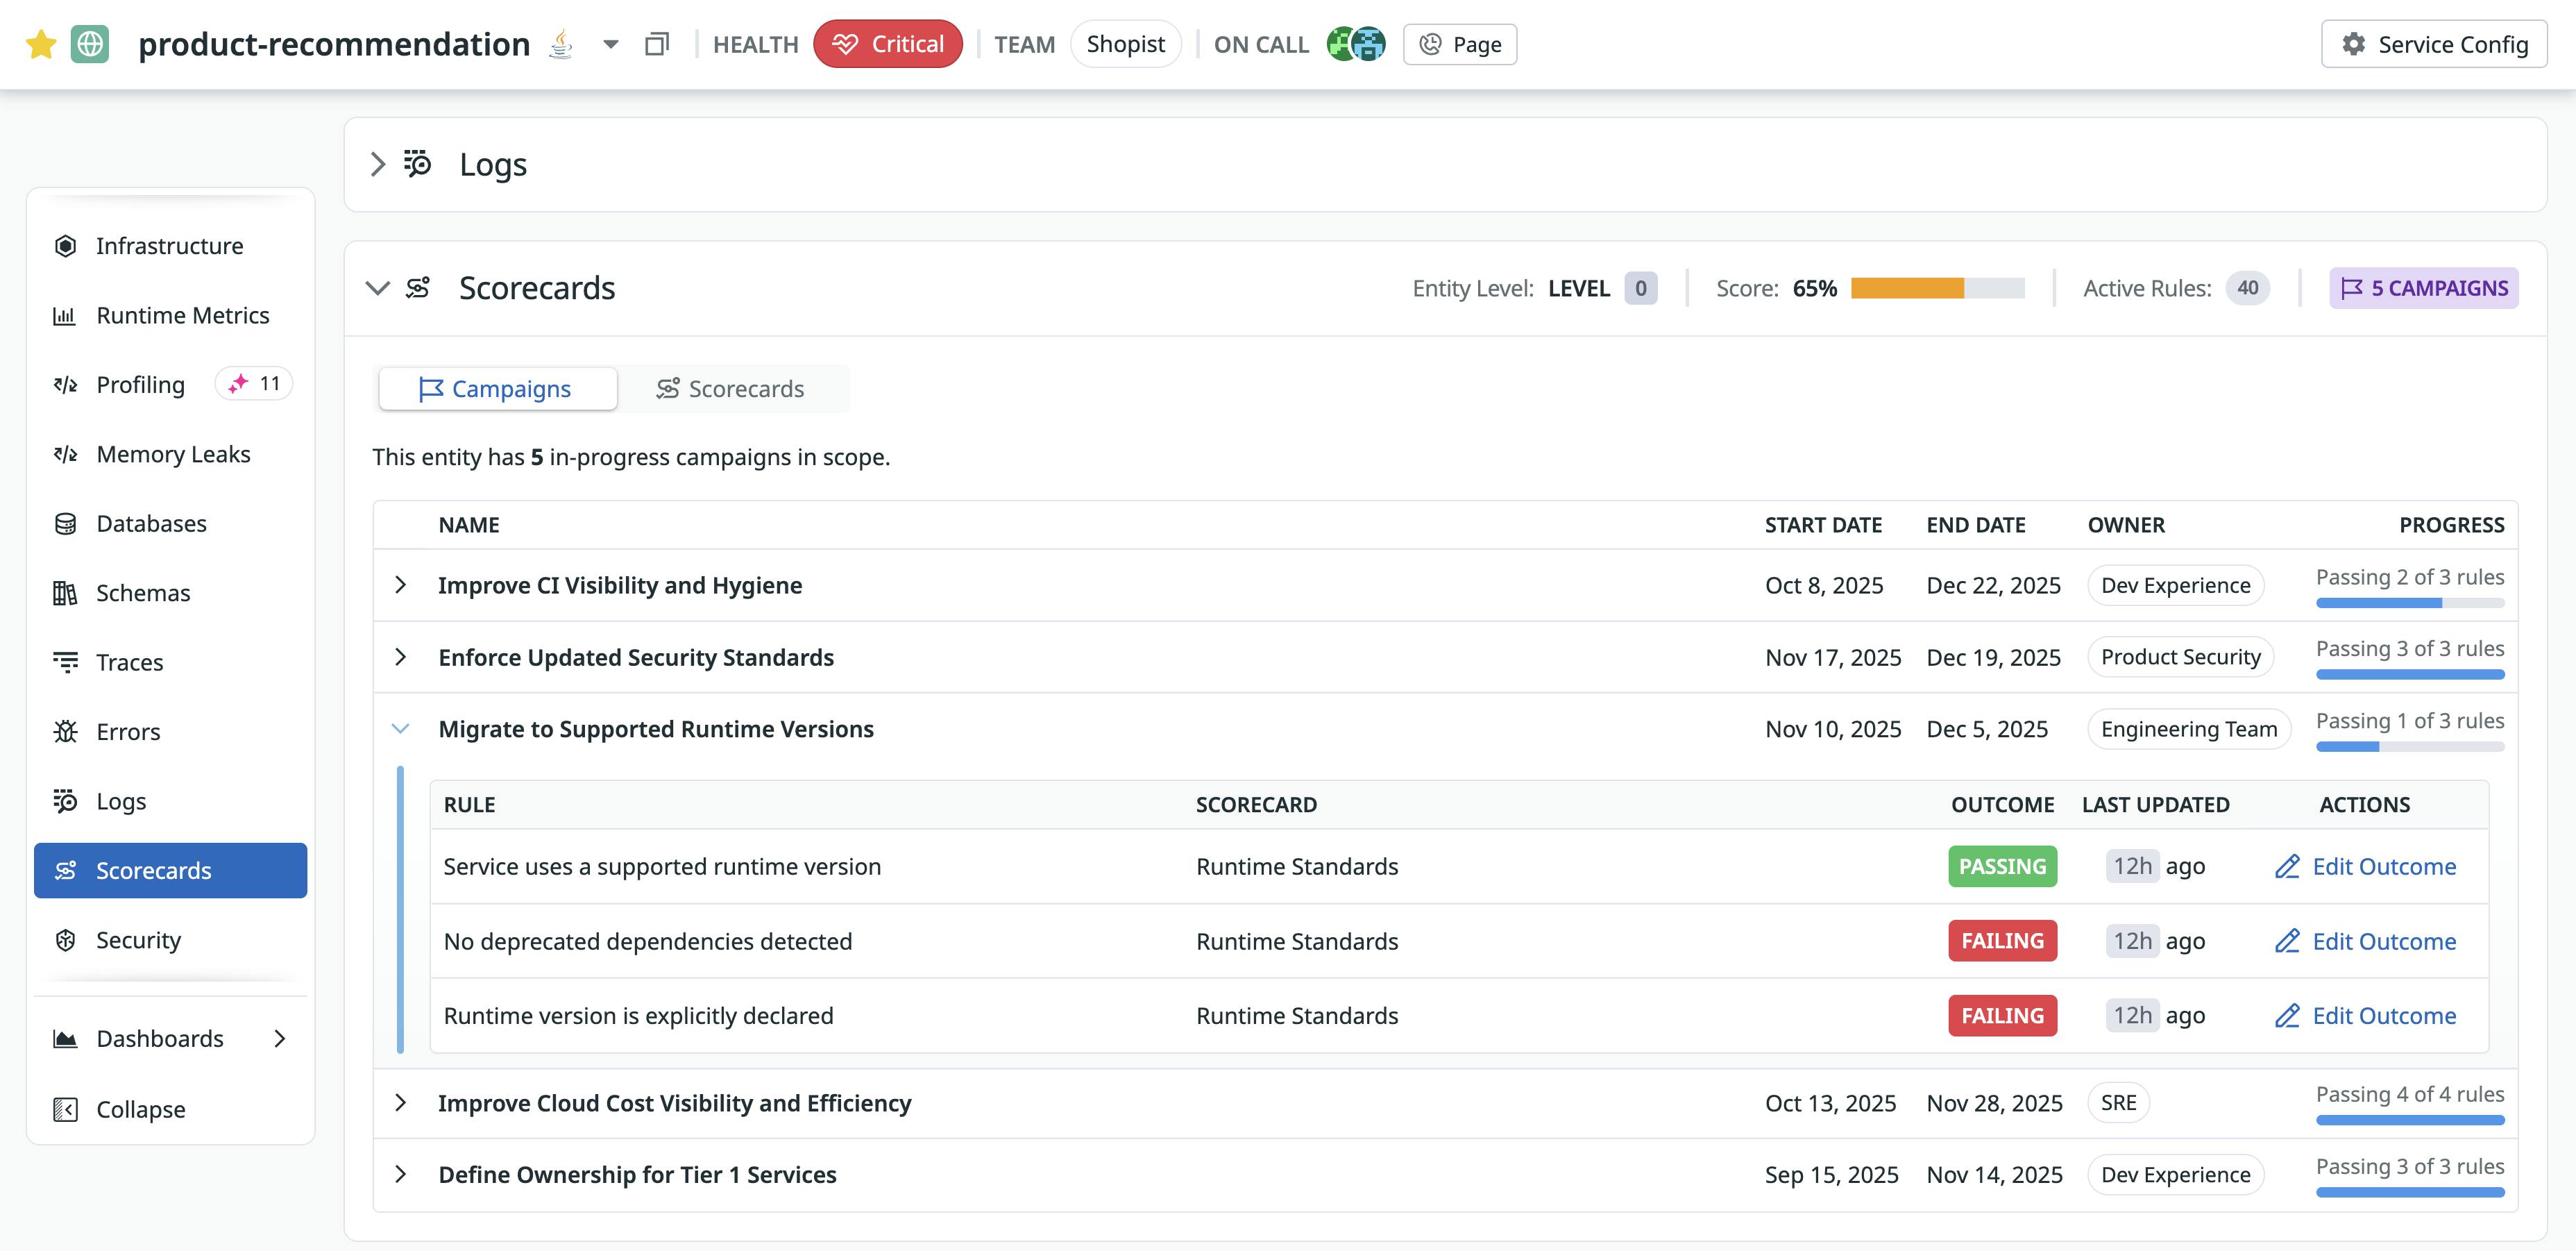Open the Security sidebar item
2576x1251 pixels.
(138, 939)
